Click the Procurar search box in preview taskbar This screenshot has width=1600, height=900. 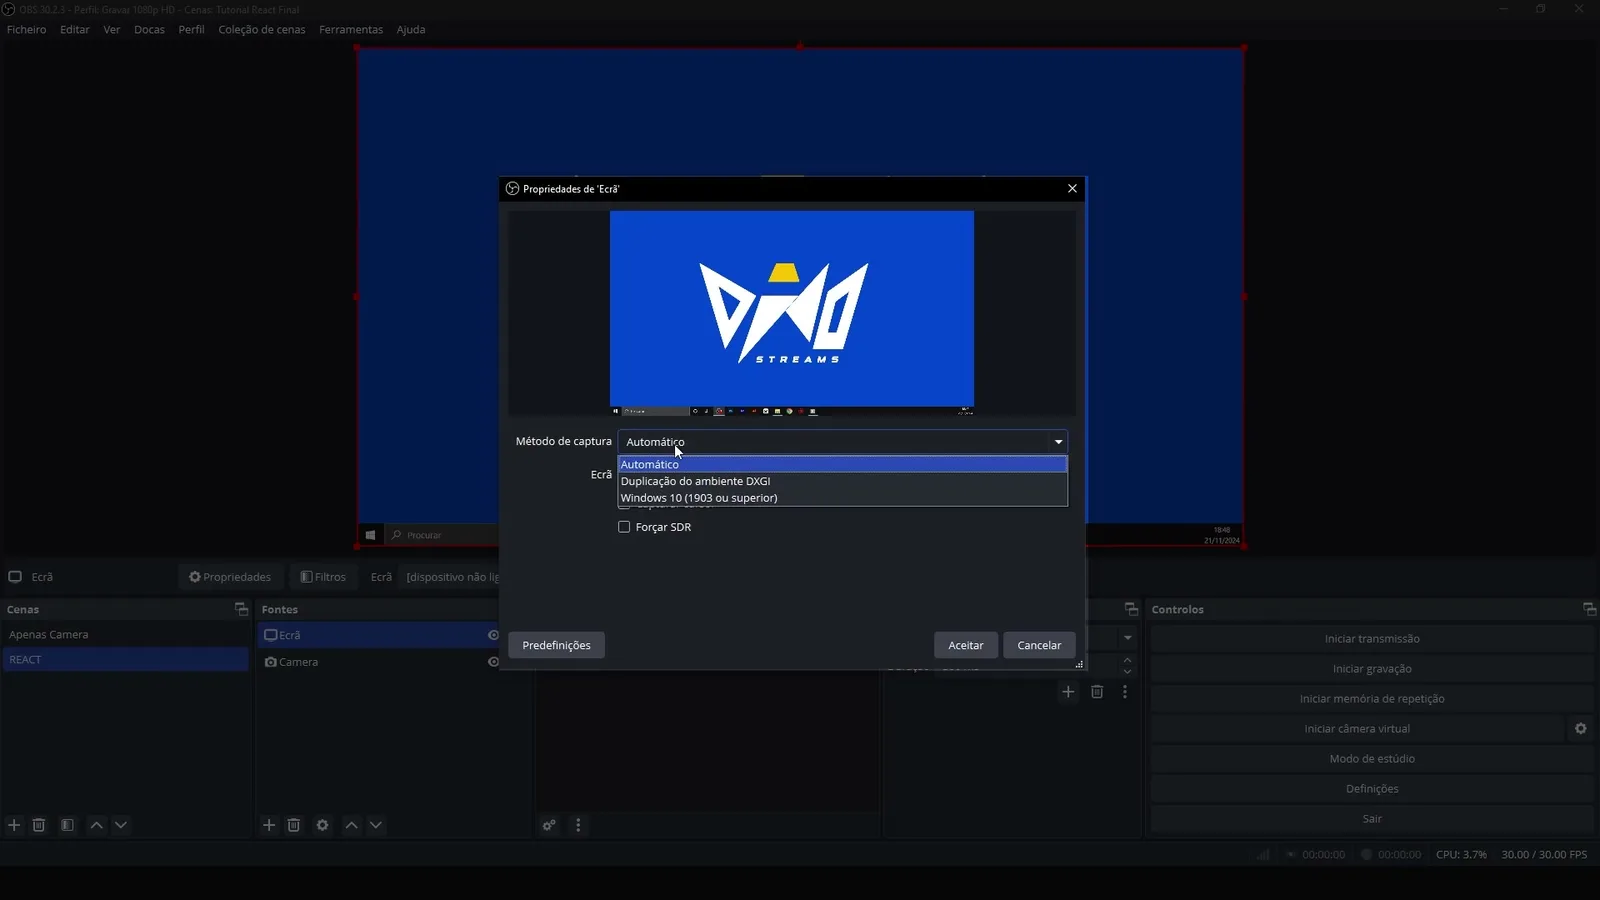click(x=442, y=535)
